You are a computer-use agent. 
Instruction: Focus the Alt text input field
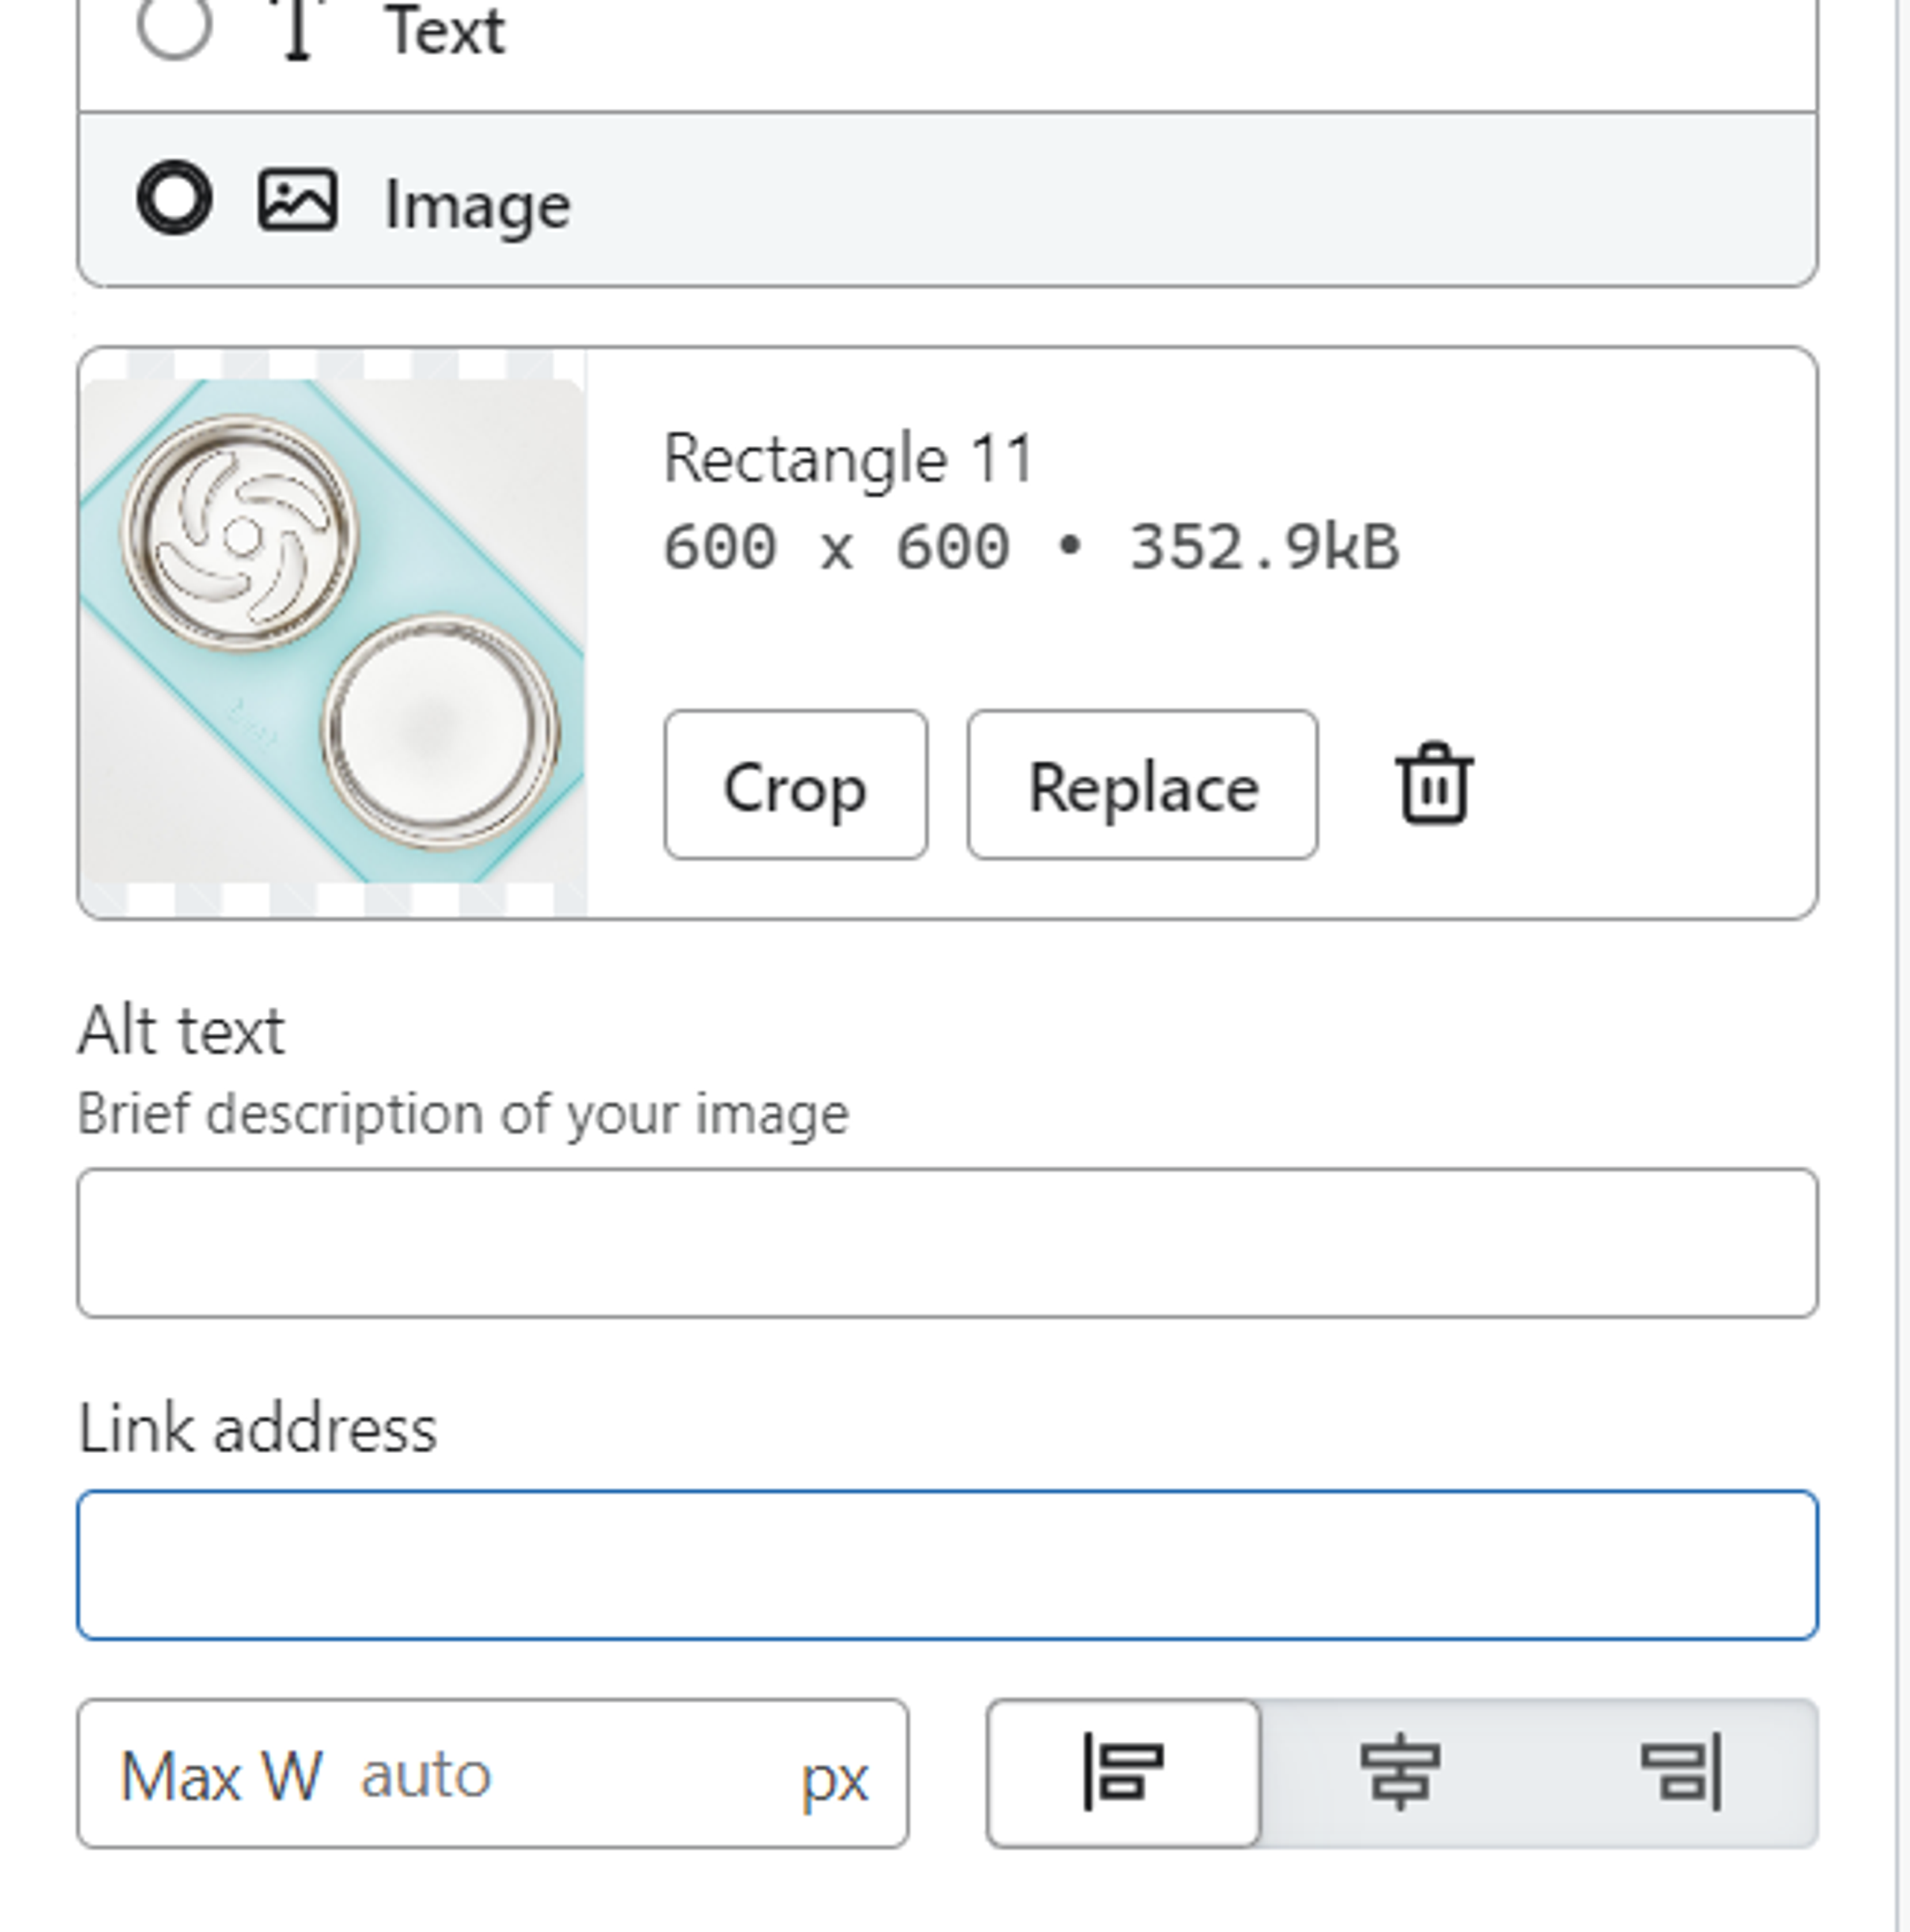pos(946,1243)
